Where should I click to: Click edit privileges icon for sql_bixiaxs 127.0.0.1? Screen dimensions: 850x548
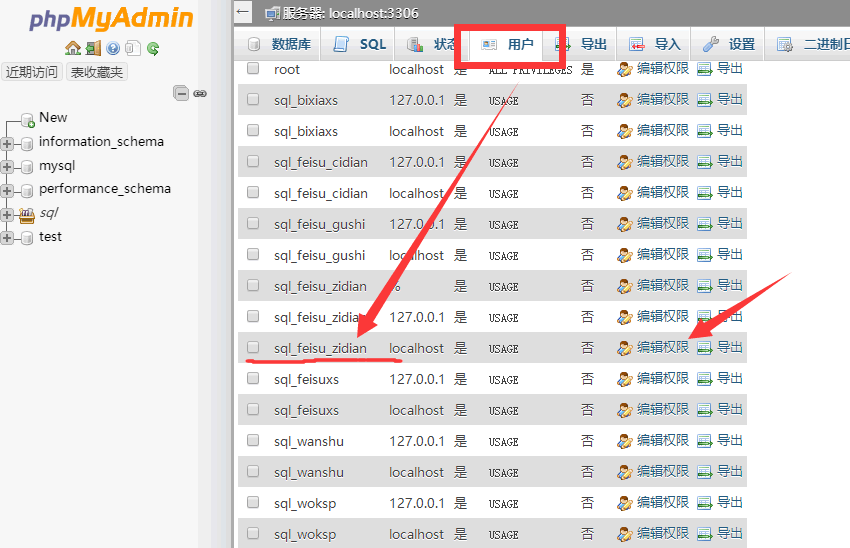(x=624, y=100)
